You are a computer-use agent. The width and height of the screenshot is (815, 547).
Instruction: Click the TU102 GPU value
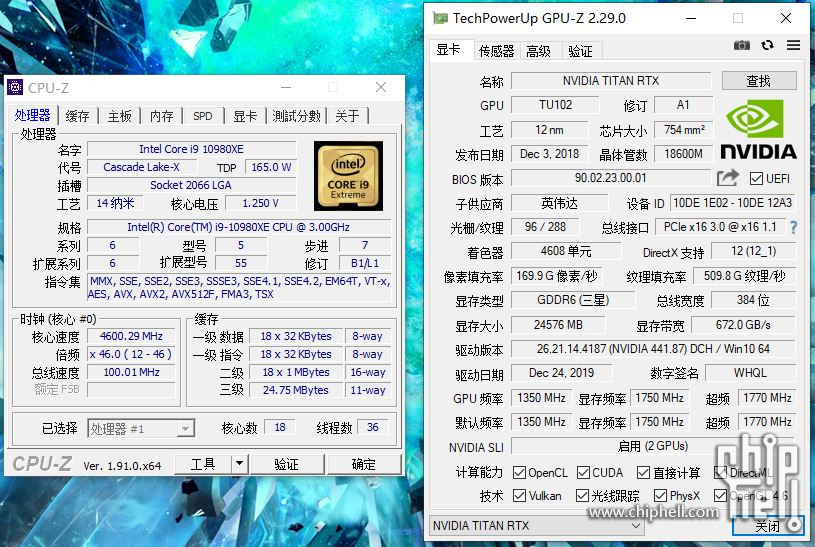[x=555, y=105]
